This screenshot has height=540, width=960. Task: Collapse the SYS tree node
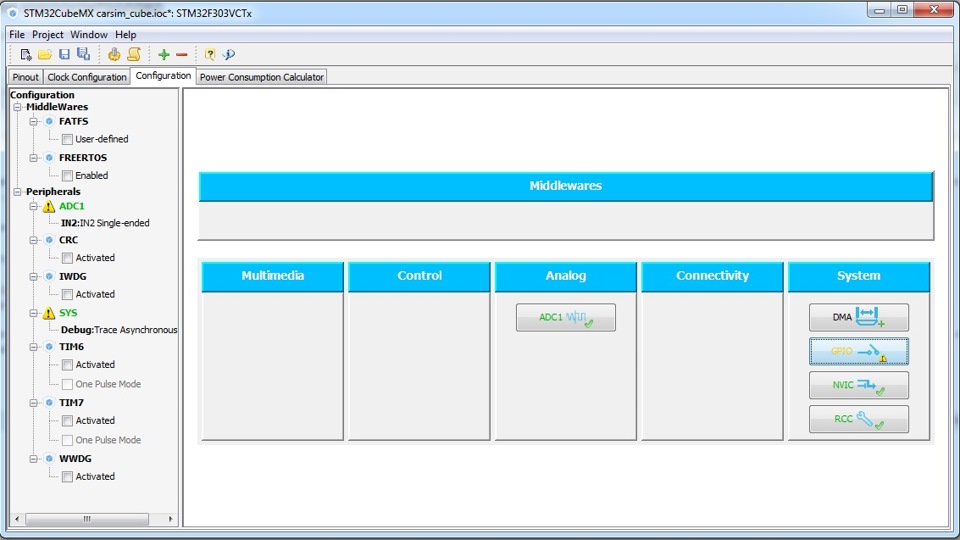click(34, 313)
